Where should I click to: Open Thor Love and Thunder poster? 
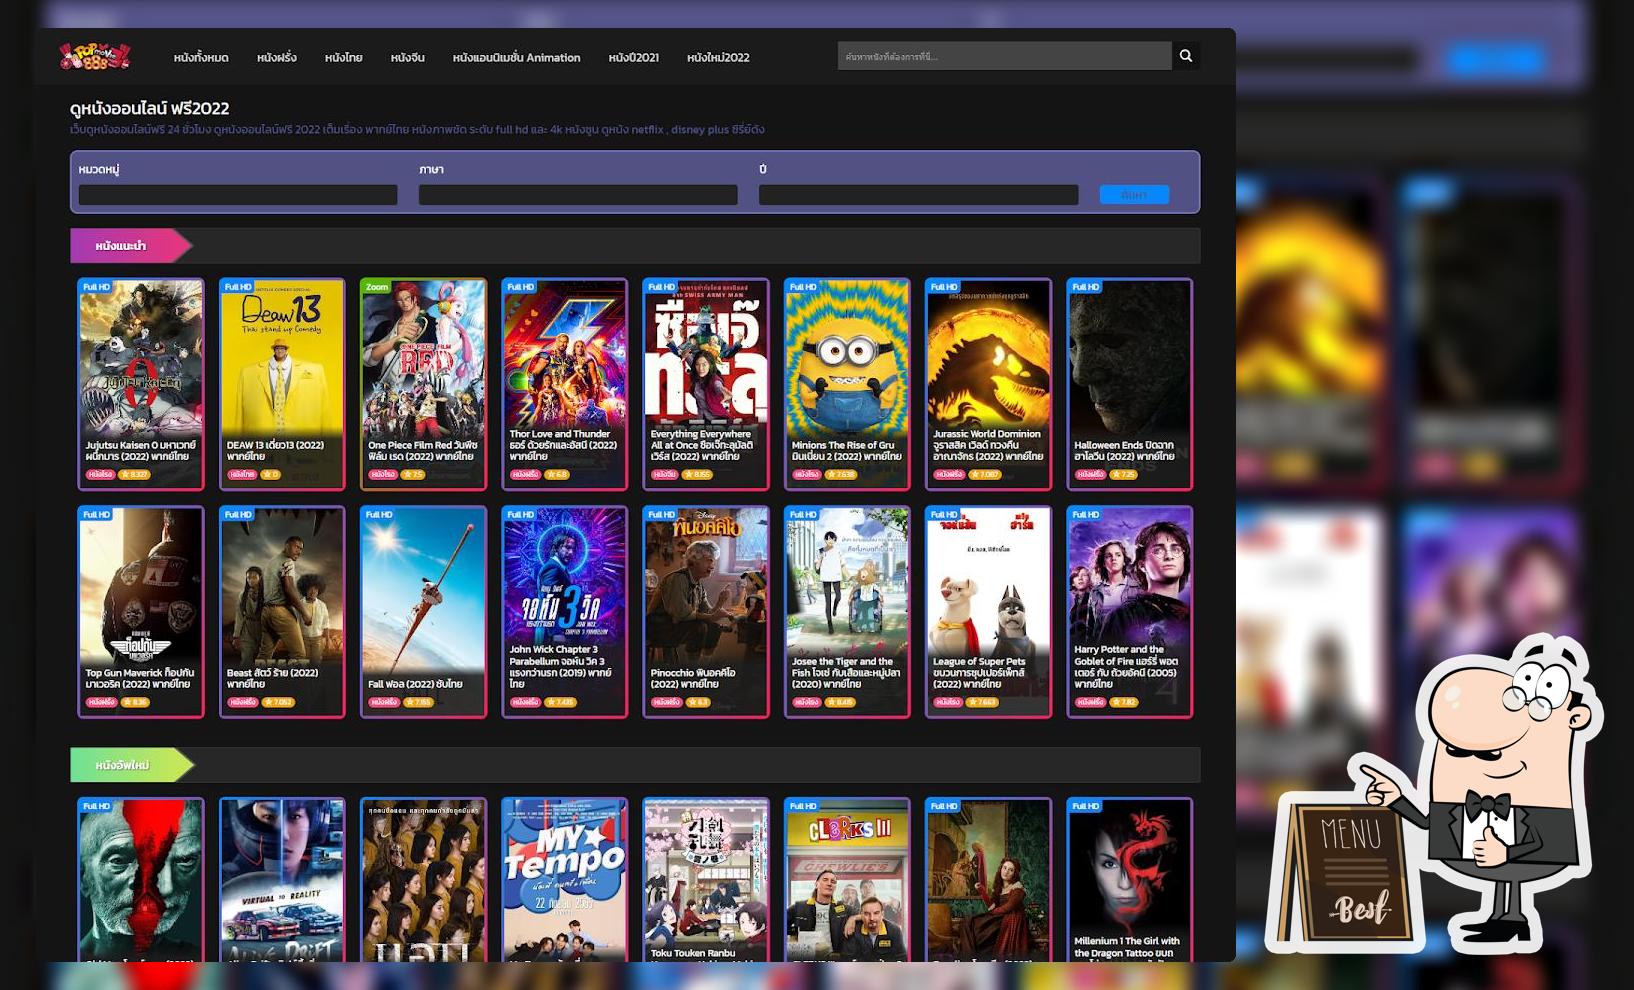point(564,384)
